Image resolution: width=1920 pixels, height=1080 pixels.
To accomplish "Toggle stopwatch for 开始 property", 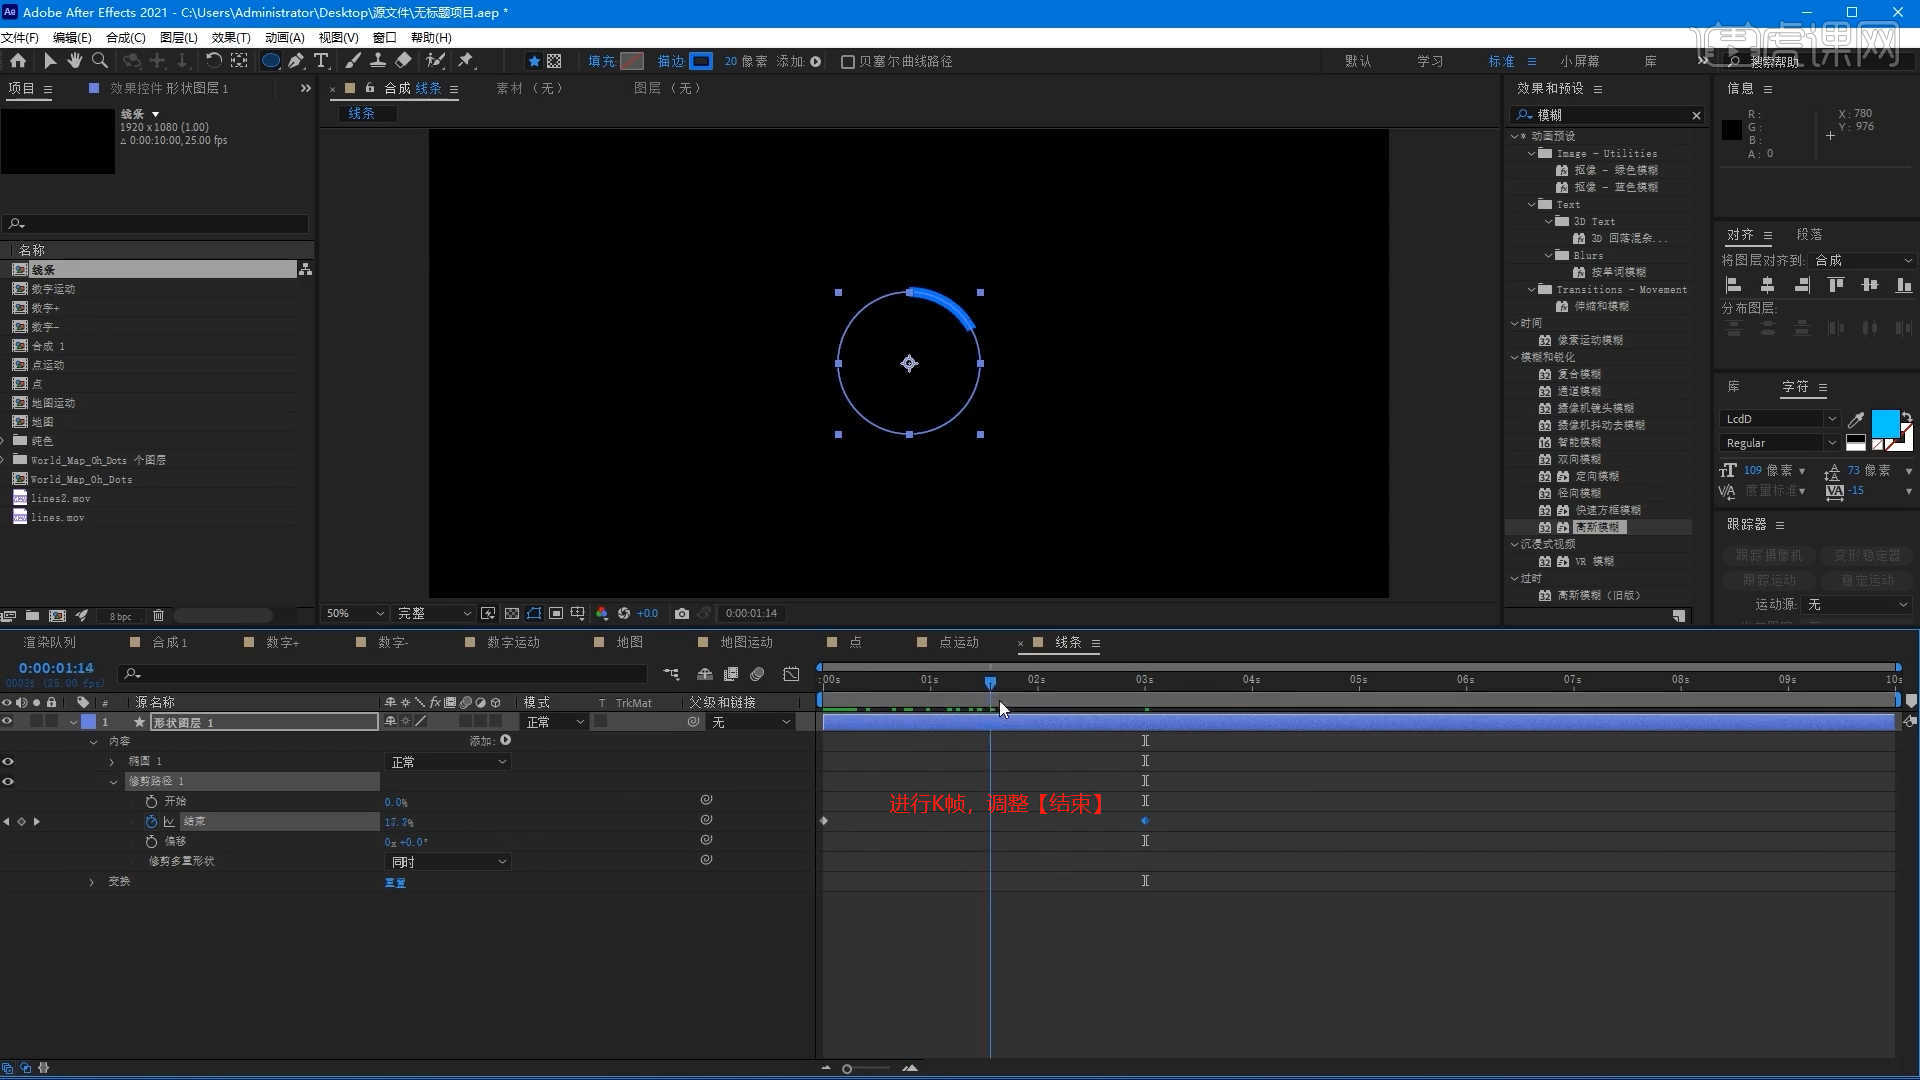I will point(151,802).
